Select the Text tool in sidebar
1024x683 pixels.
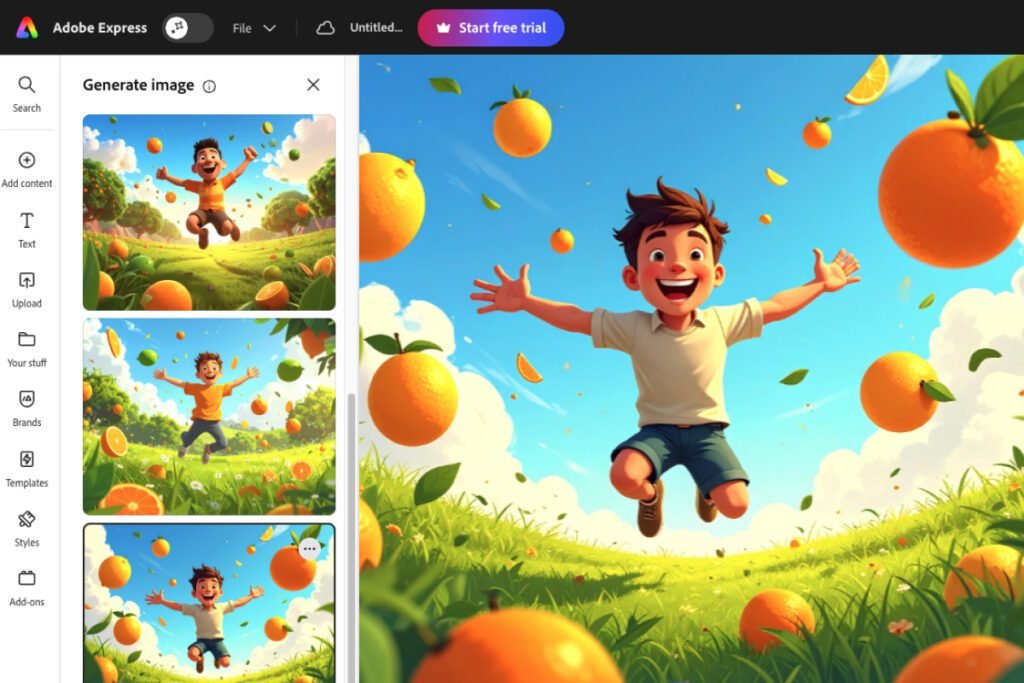(27, 230)
